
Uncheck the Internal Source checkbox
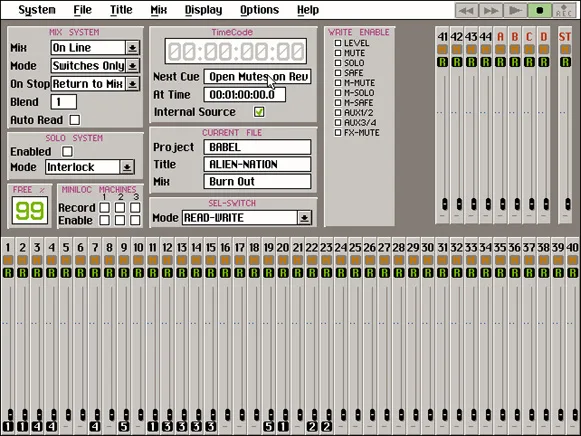click(259, 112)
